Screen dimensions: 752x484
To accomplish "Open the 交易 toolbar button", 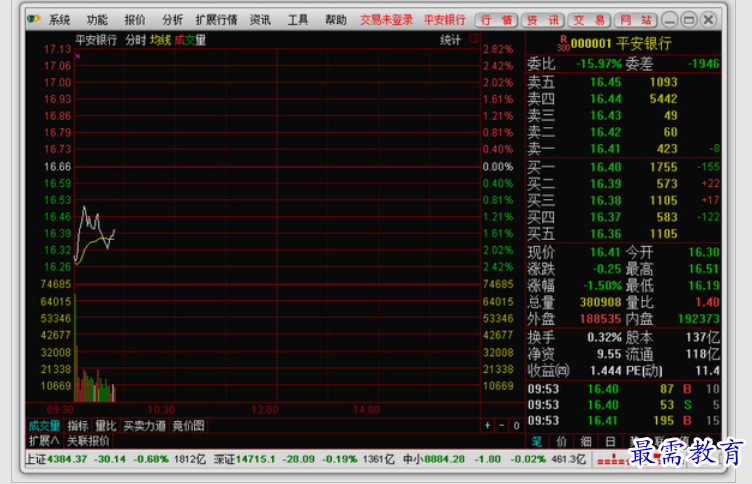I will pyautogui.click(x=589, y=20).
